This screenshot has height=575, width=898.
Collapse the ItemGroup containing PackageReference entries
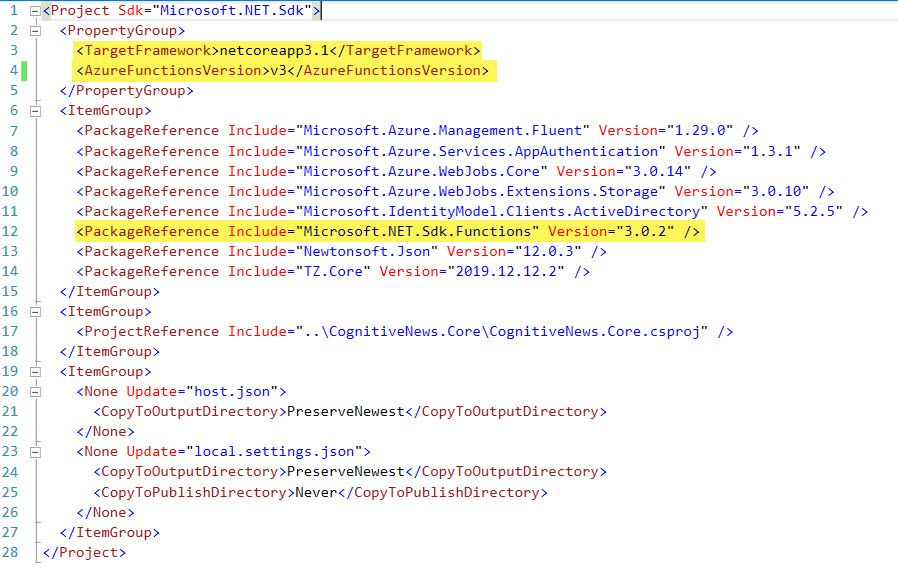35,111
